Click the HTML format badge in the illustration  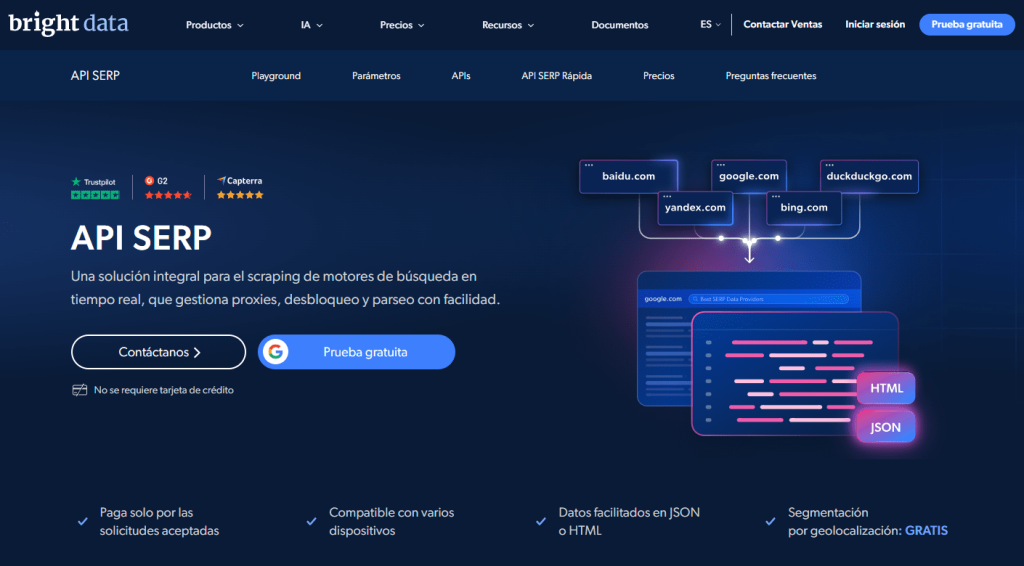(x=886, y=388)
